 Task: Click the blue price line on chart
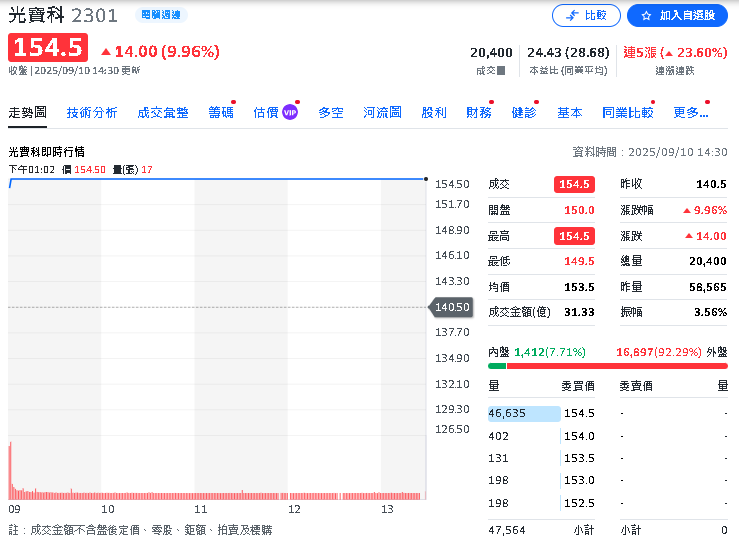point(217,179)
